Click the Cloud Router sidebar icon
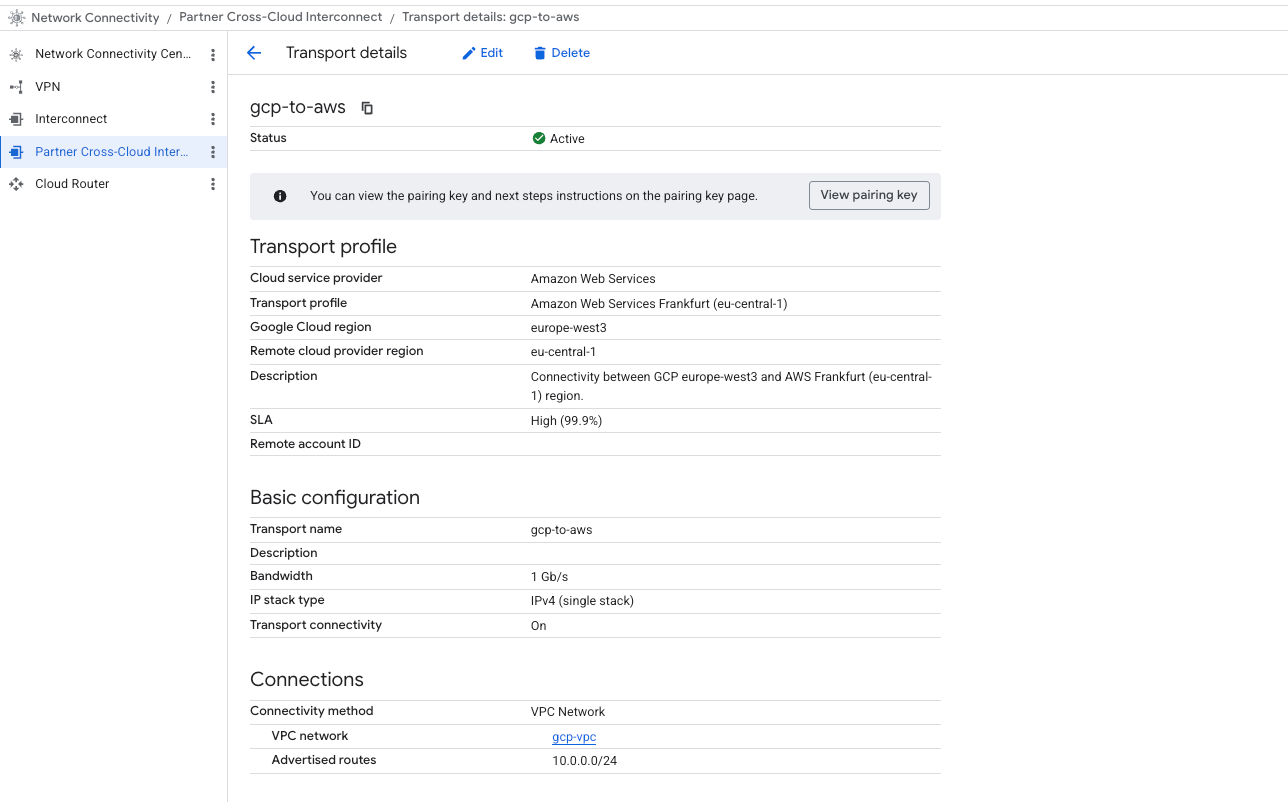The image size is (1288, 802). tap(16, 184)
